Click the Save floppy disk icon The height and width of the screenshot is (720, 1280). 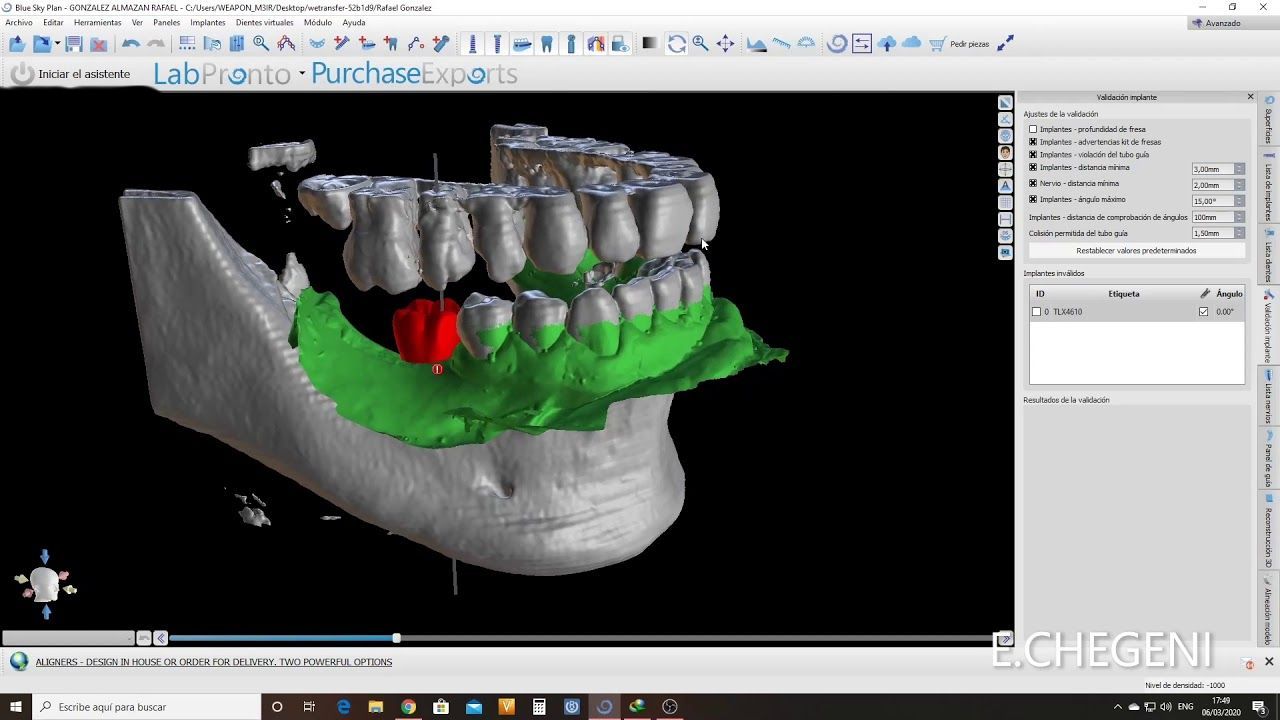[74, 44]
